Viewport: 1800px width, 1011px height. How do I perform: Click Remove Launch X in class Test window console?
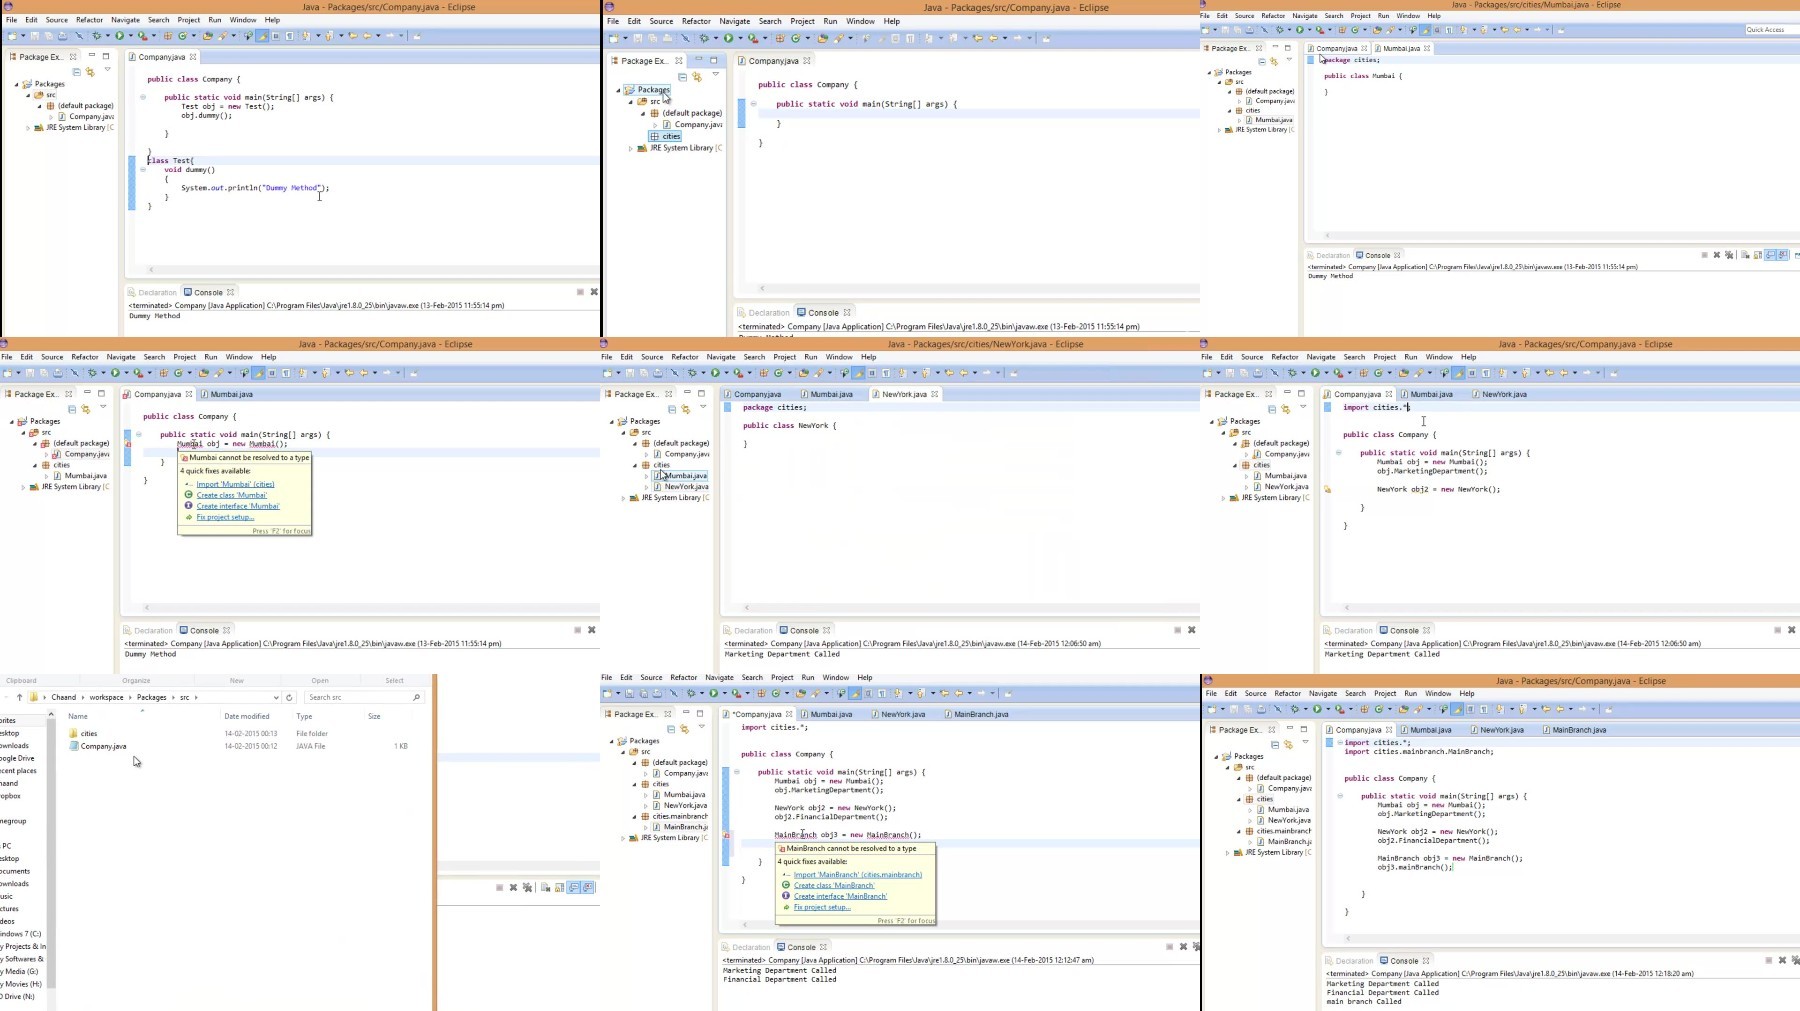(x=594, y=292)
